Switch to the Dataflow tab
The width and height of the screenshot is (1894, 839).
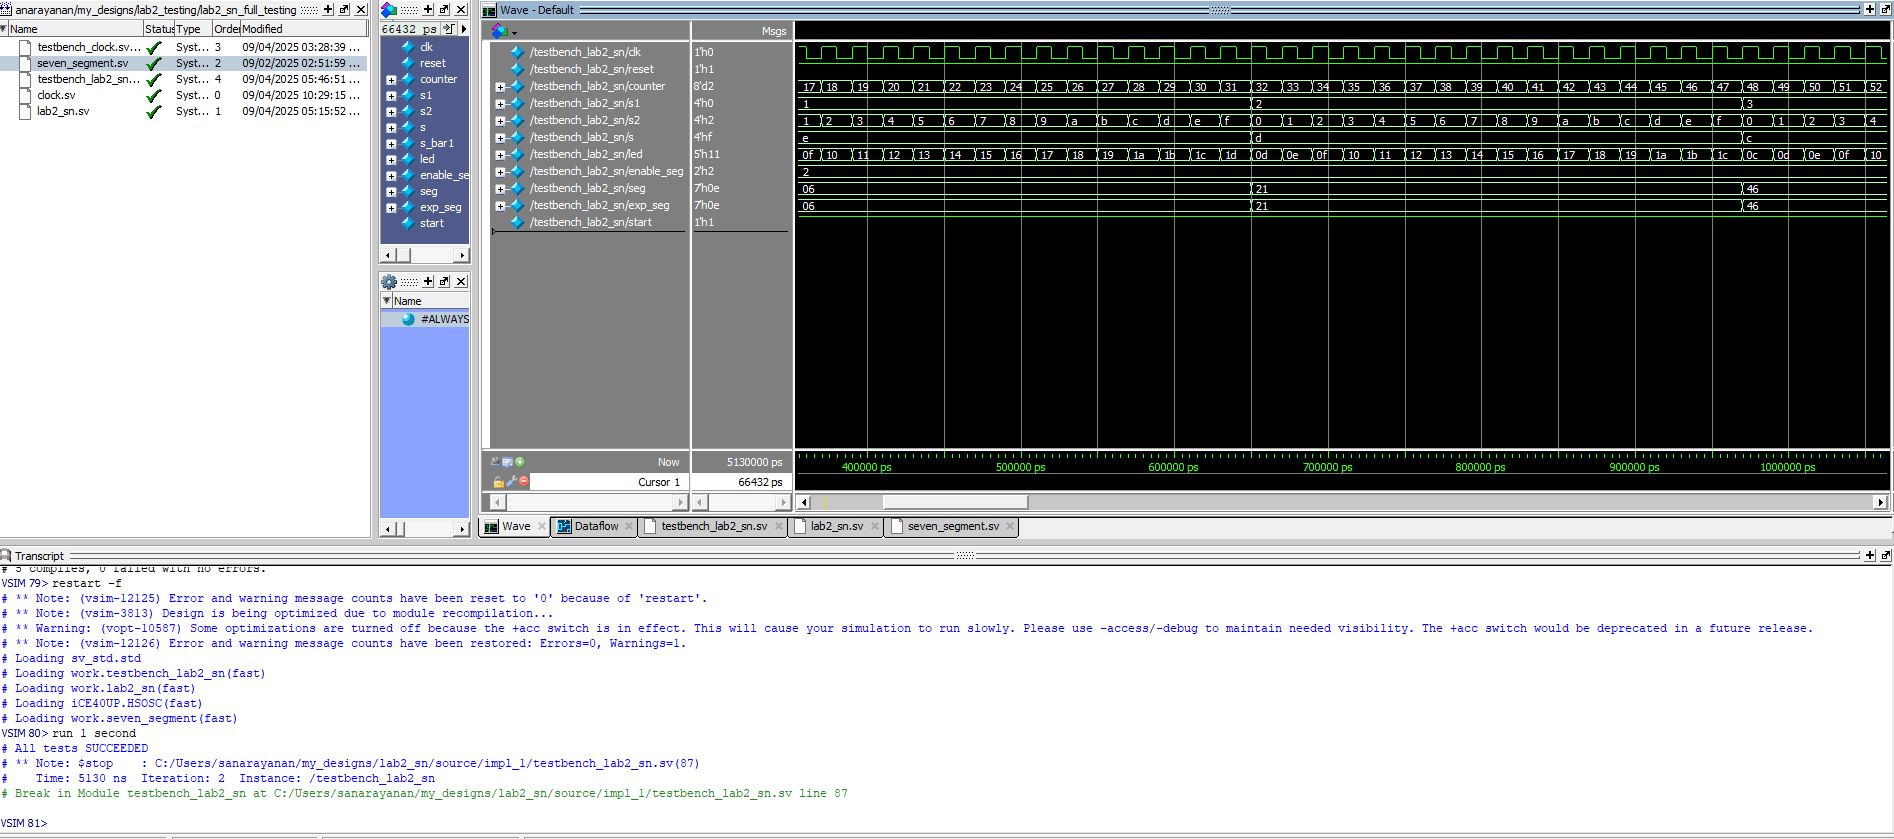pyautogui.click(x=595, y=526)
